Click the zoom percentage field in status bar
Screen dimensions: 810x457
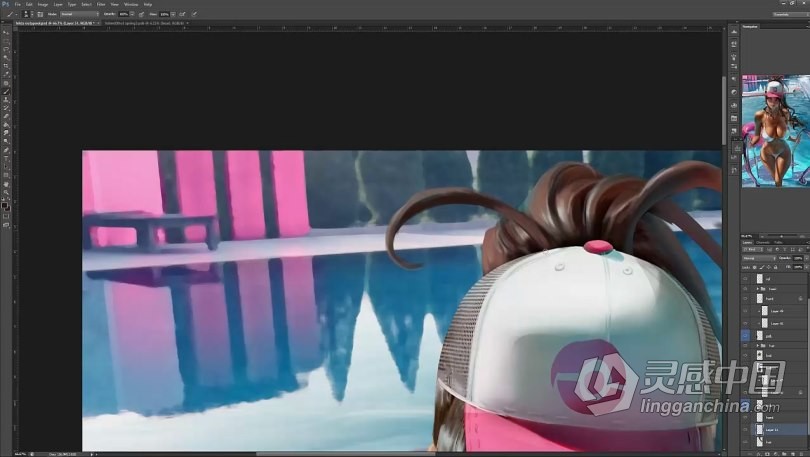click(21, 454)
